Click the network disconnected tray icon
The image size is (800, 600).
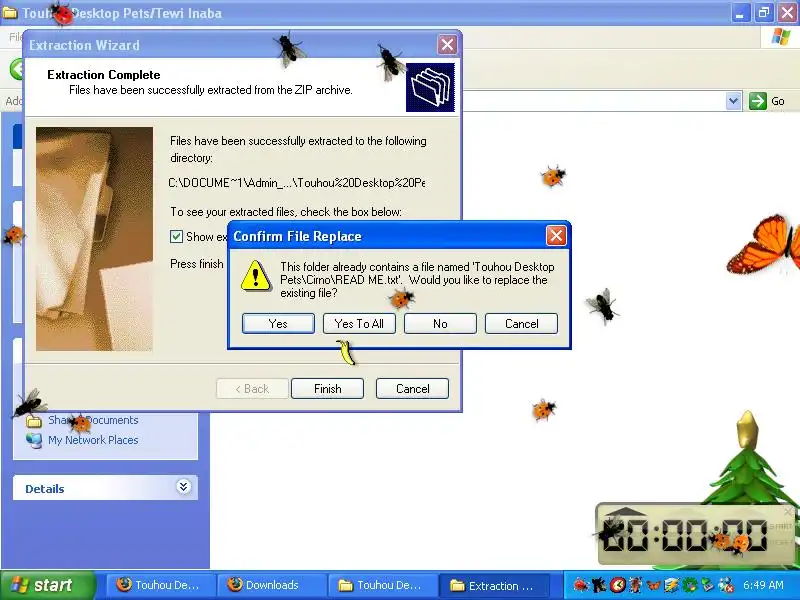(726, 585)
